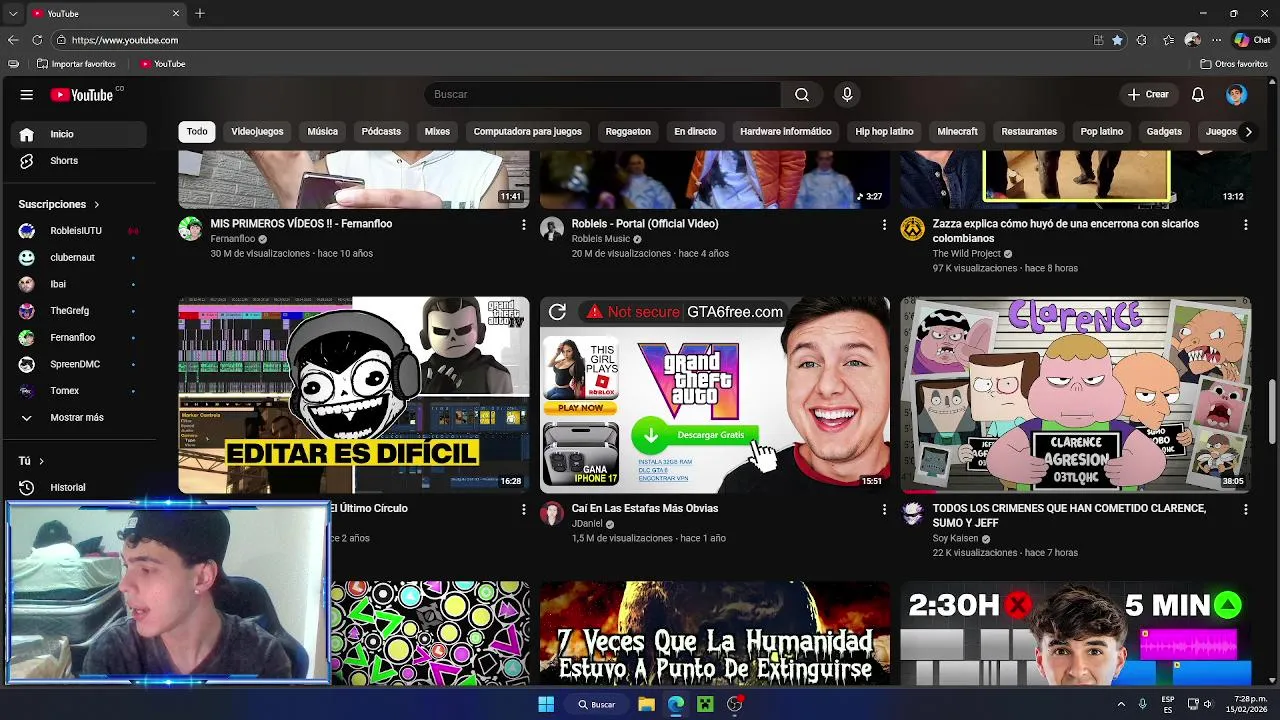Select the Videojuegos filter chip
The width and height of the screenshot is (1280, 720).
tap(257, 132)
